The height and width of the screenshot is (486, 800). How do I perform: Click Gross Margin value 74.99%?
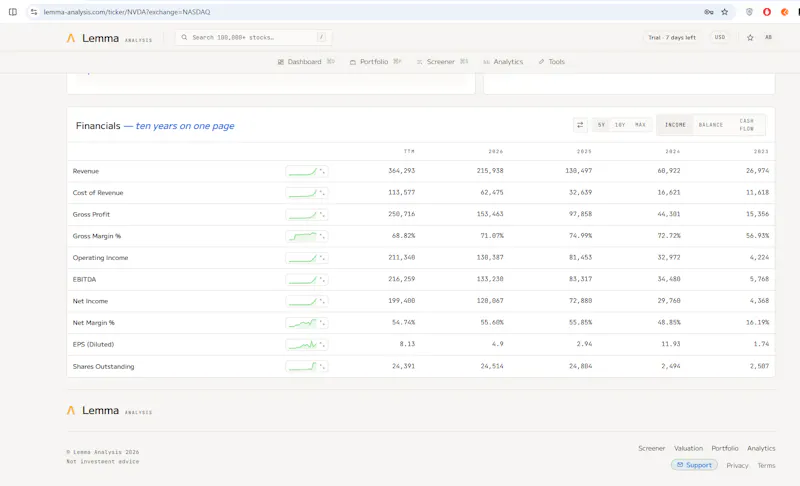pyautogui.click(x=581, y=236)
